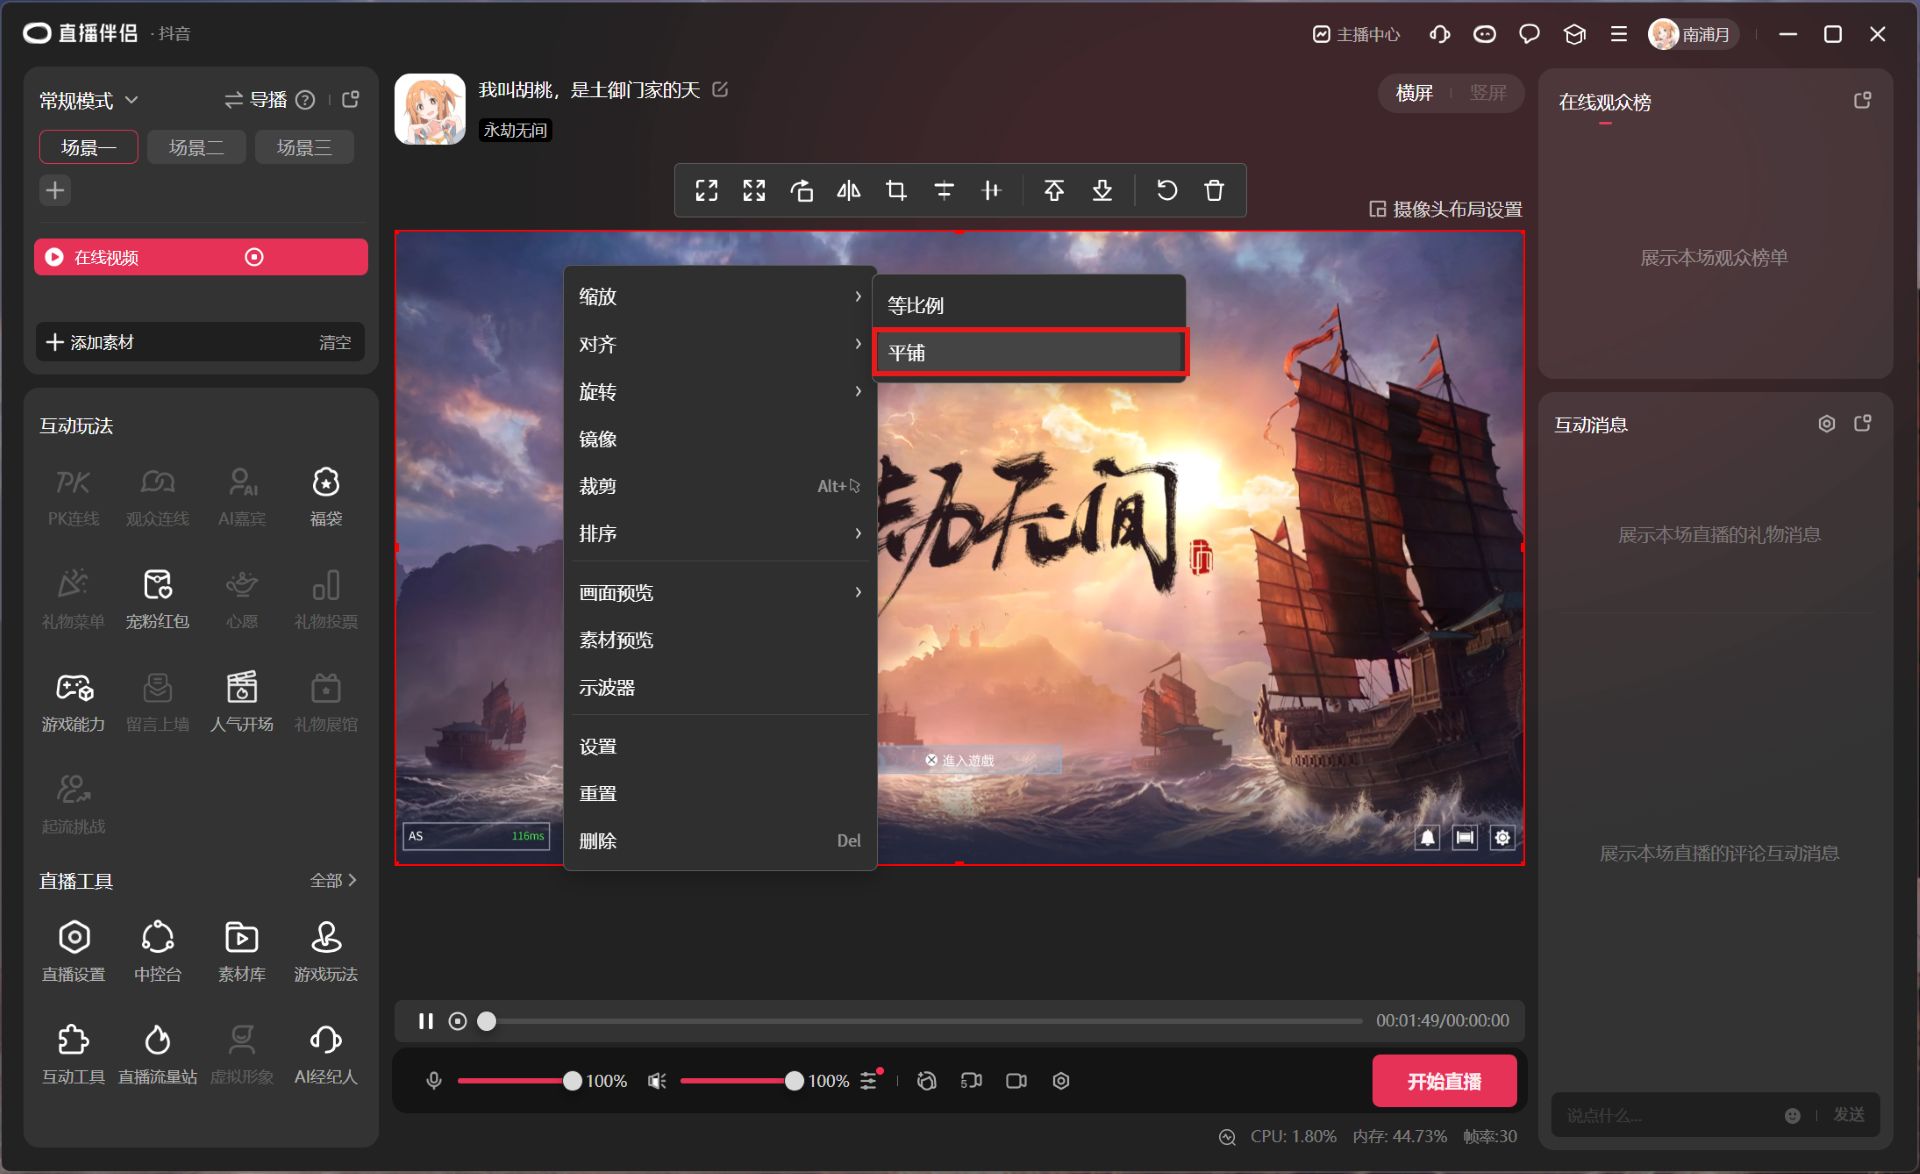1920x1174 pixels.
Task: Open 互动工具 tool
Action: click(73, 1055)
